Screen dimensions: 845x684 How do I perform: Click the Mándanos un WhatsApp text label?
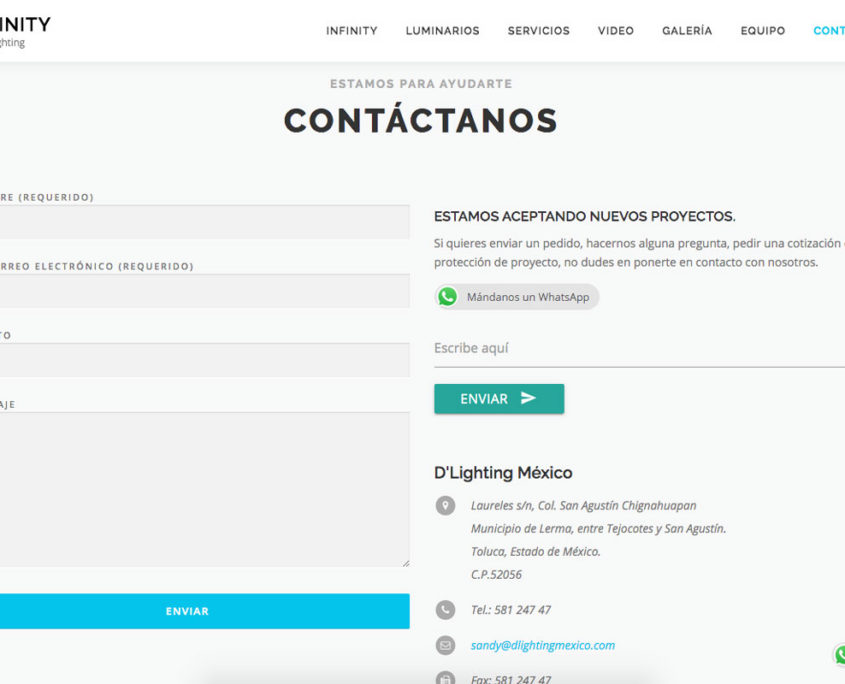[x=527, y=297]
